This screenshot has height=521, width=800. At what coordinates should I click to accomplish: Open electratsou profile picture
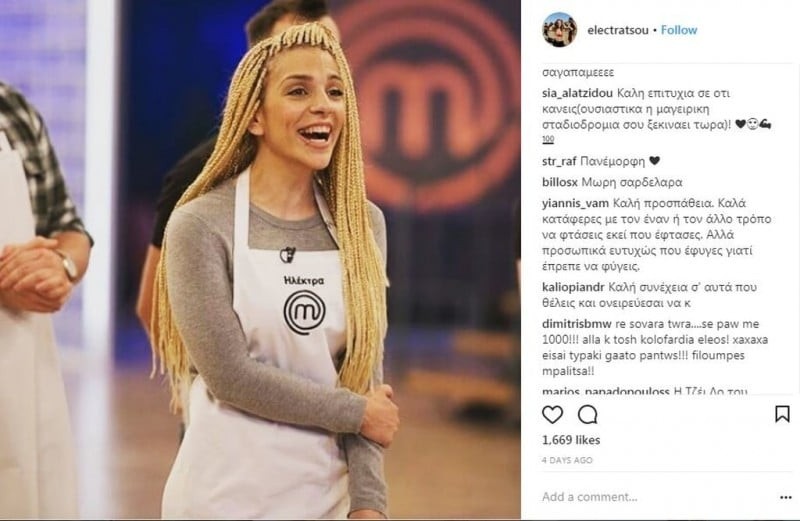click(x=559, y=30)
